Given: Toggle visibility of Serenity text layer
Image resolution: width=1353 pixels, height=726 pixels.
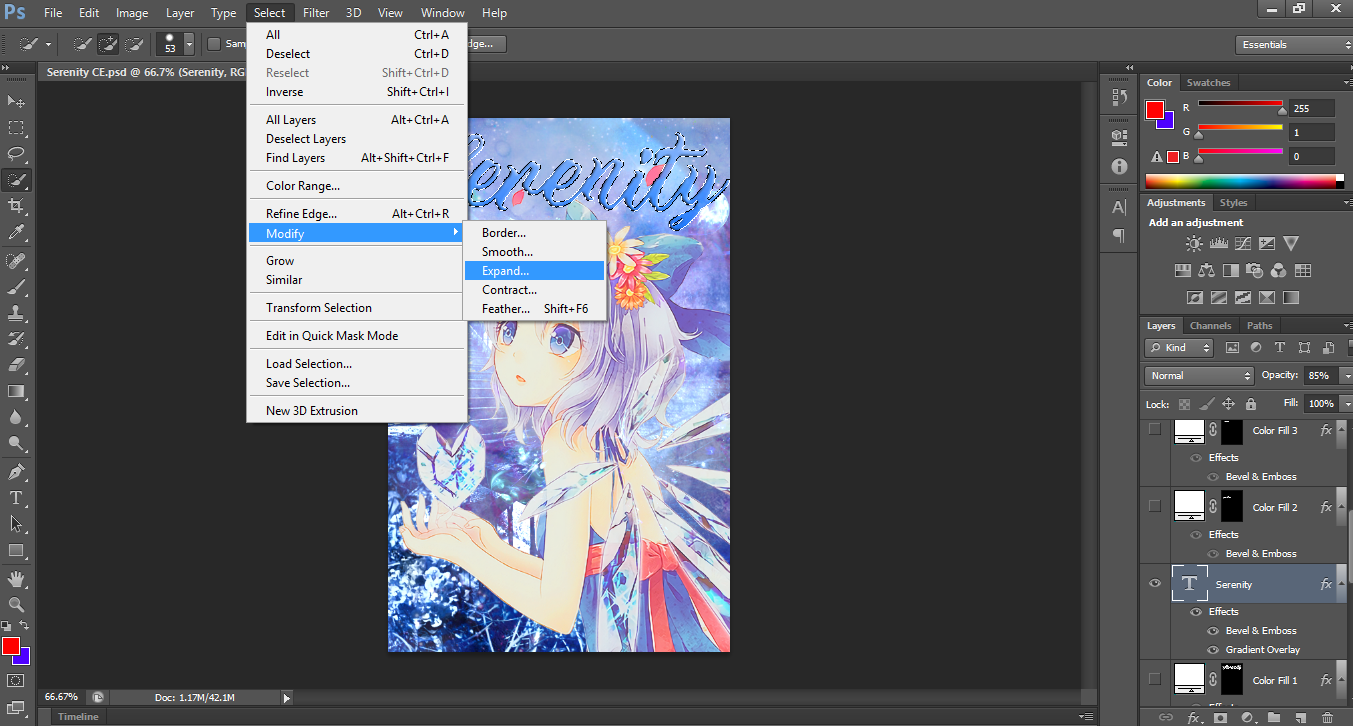Looking at the screenshot, I should click(x=1155, y=584).
